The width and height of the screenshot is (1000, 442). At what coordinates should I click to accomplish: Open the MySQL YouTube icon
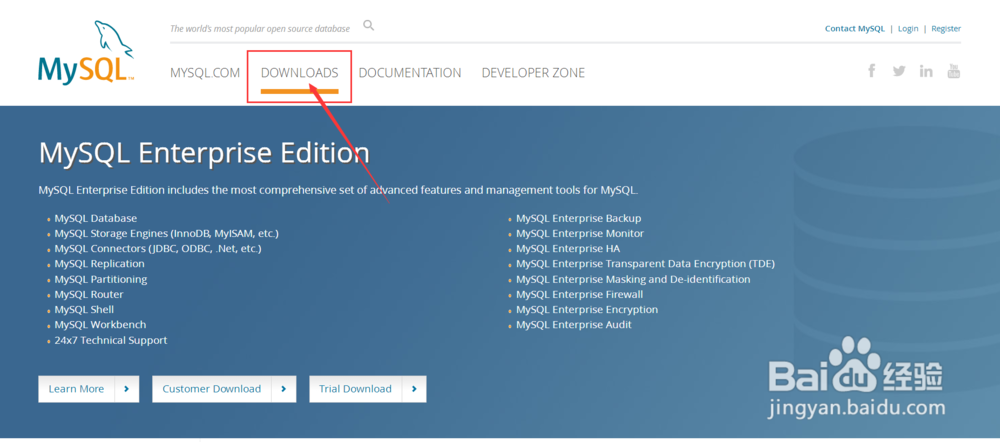[x=953, y=71]
